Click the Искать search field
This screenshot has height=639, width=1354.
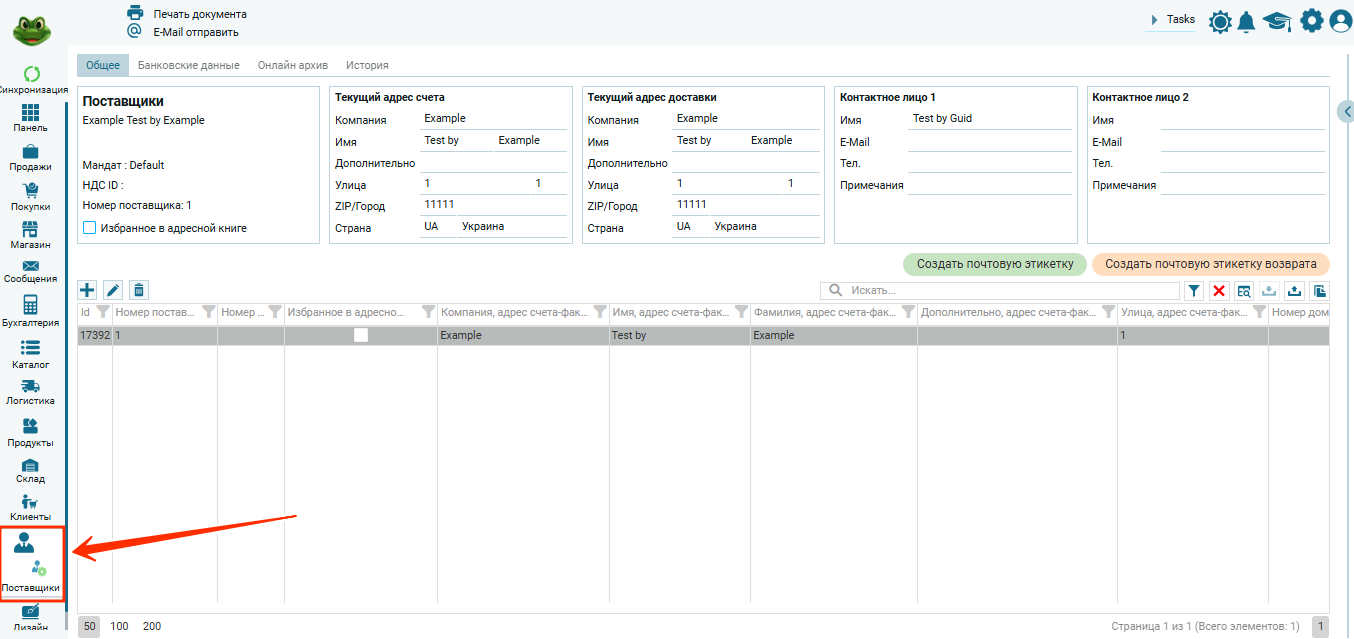[1010, 291]
